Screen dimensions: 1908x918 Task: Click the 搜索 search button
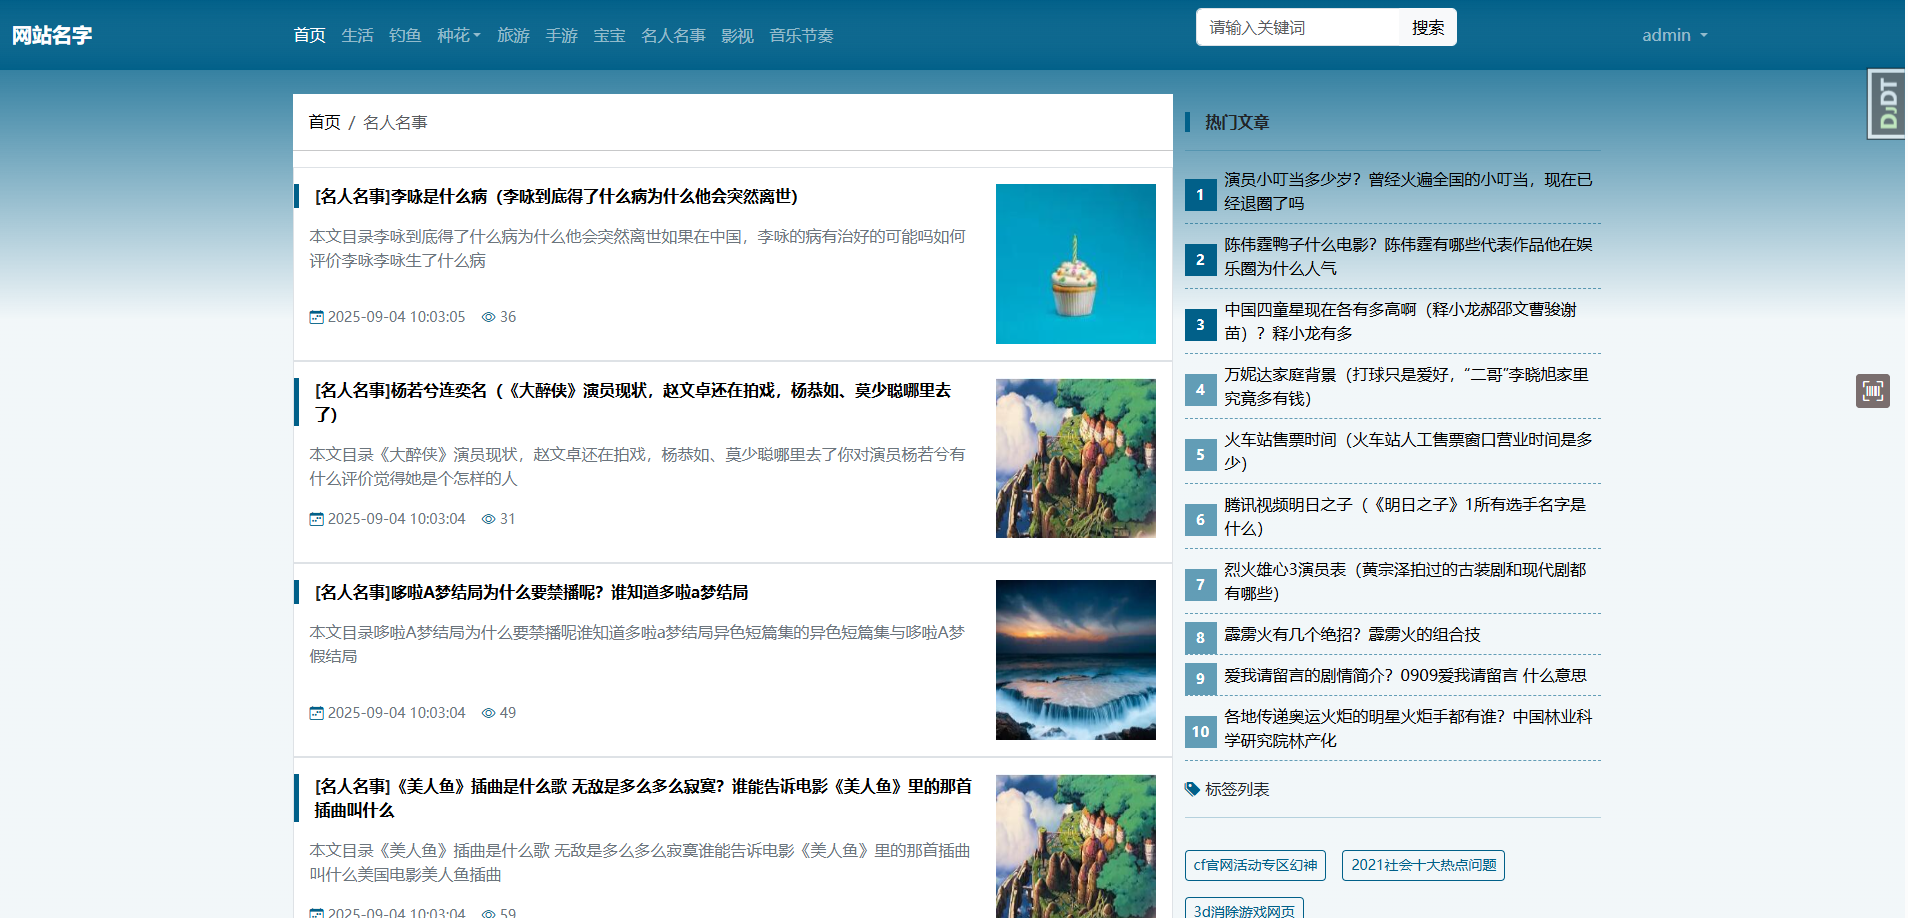click(x=1428, y=27)
